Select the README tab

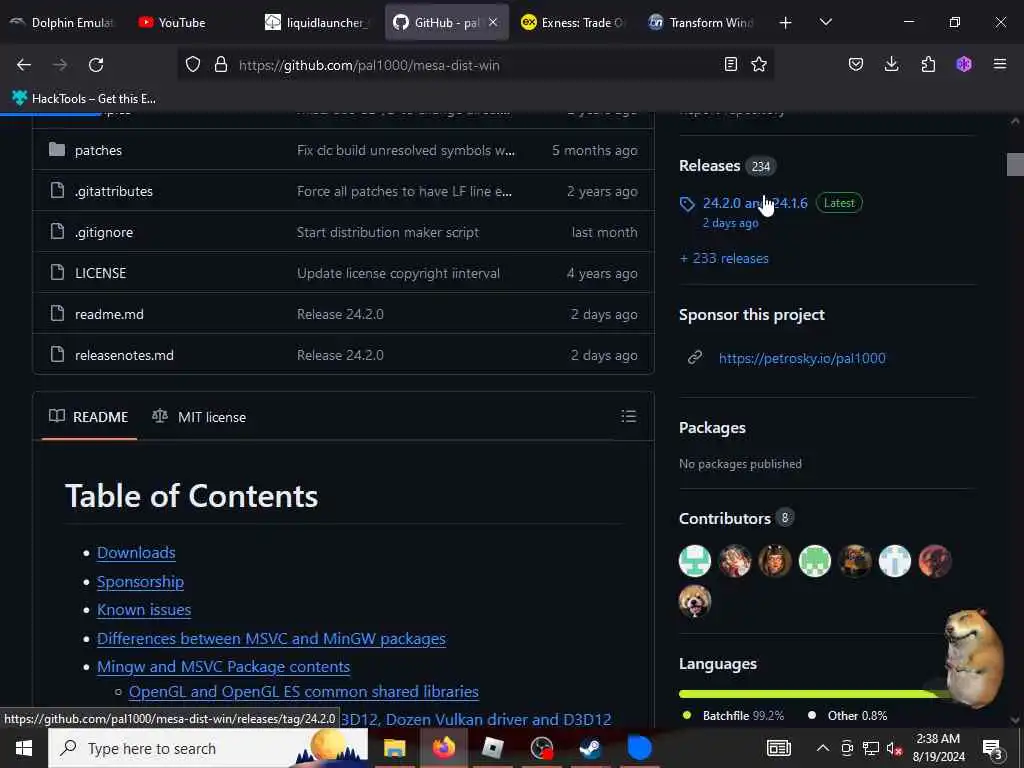pos(89,417)
